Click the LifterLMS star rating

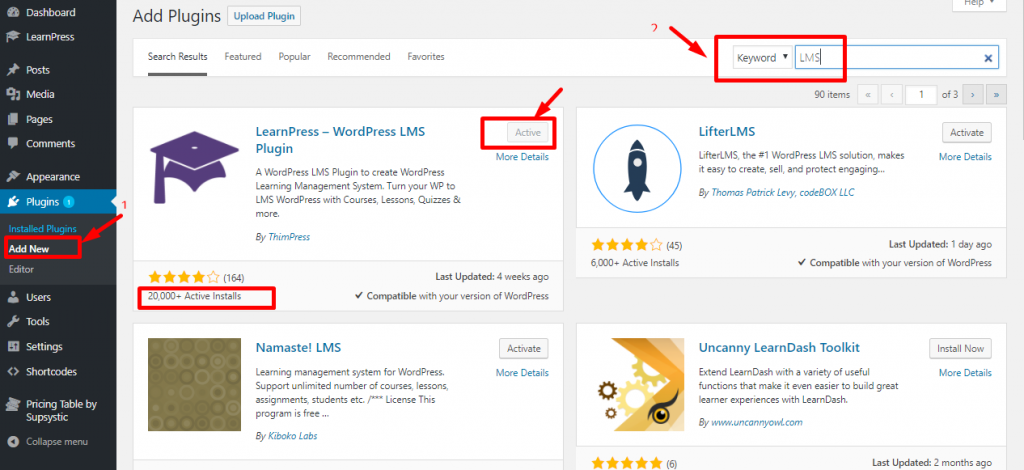[627, 245]
